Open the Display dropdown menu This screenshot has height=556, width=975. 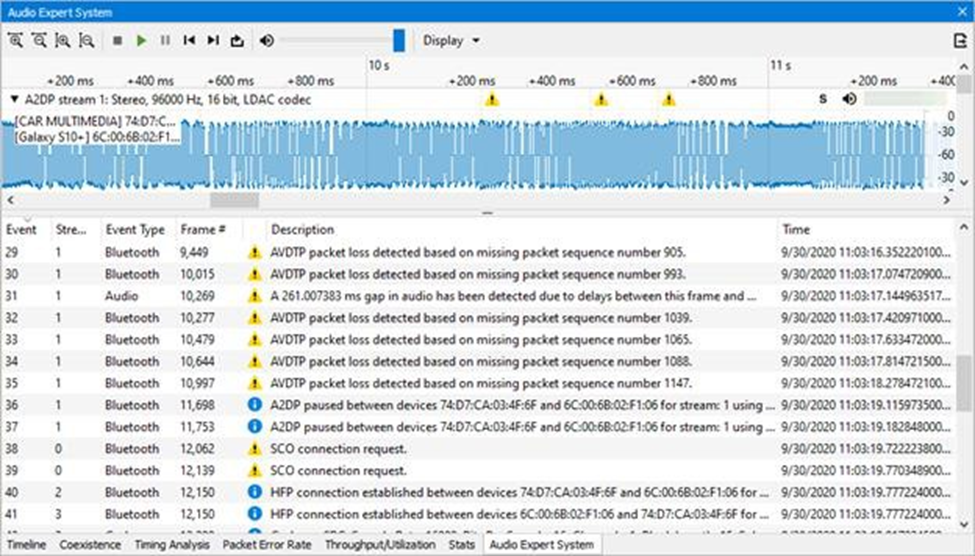coord(451,40)
